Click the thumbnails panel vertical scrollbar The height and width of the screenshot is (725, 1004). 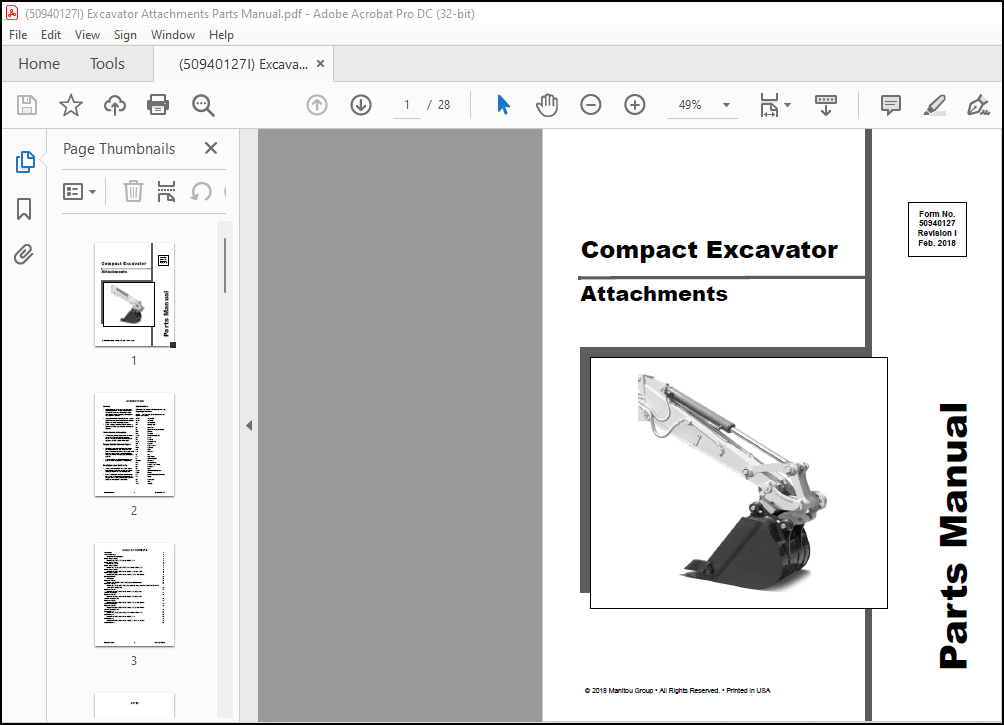225,265
